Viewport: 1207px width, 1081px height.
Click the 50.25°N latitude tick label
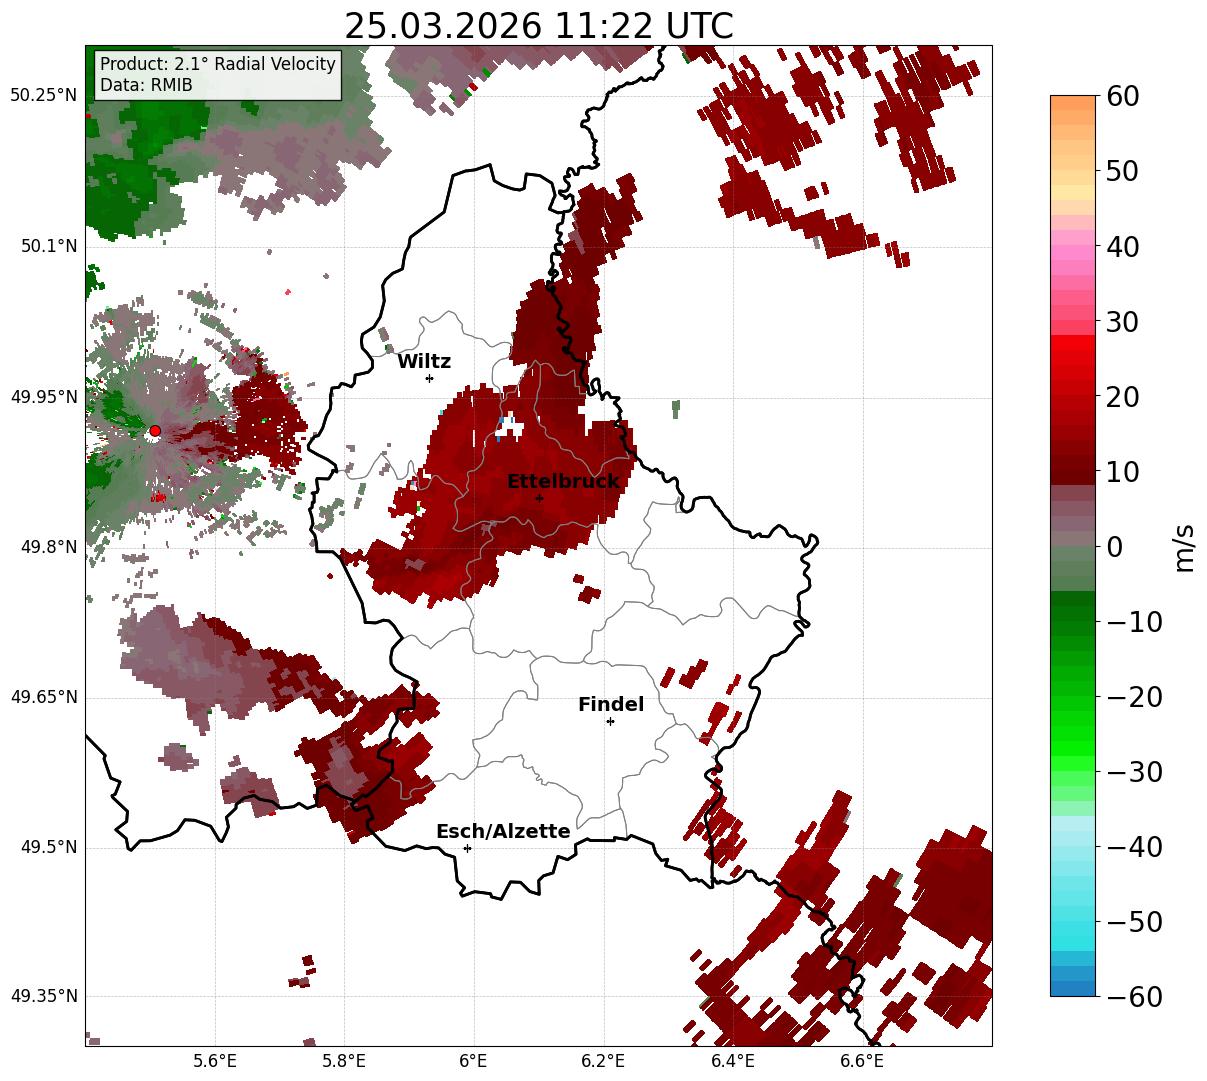coord(44,96)
